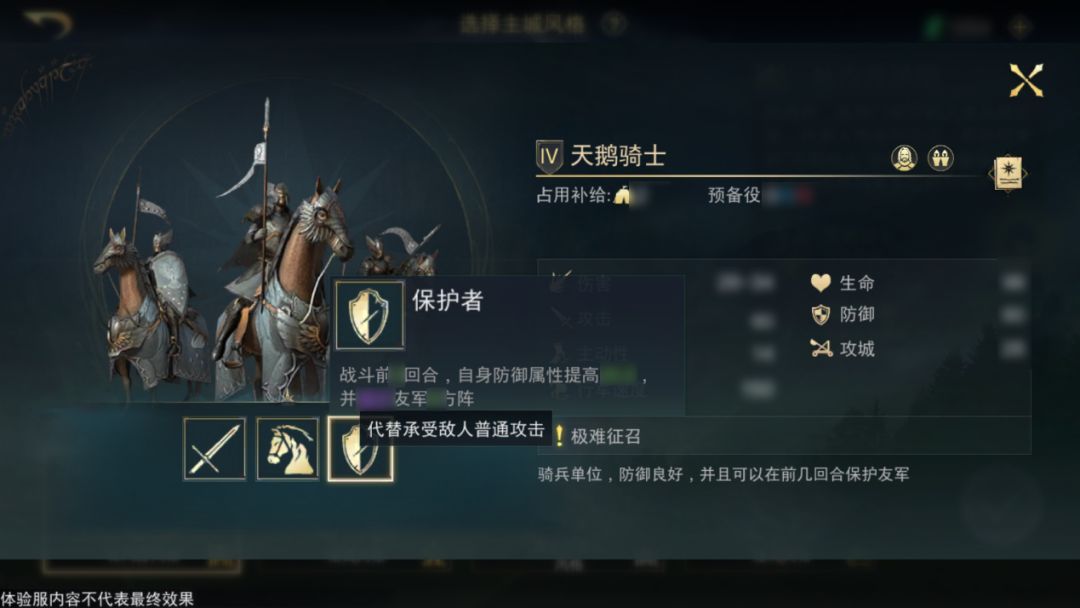Image resolution: width=1080 pixels, height=608 pixels.
Task: Click the tier IV badge
Action: click(x=549, y=156)
